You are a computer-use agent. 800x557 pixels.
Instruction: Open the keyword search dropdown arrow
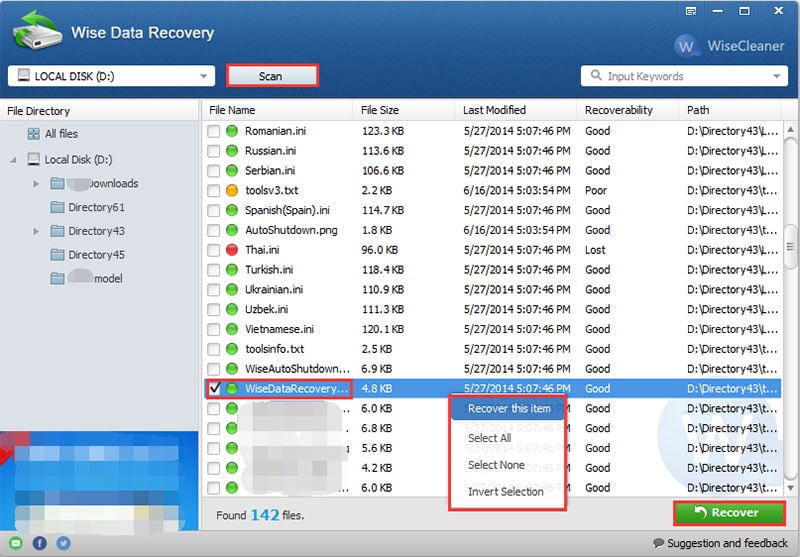coord(777,77)
